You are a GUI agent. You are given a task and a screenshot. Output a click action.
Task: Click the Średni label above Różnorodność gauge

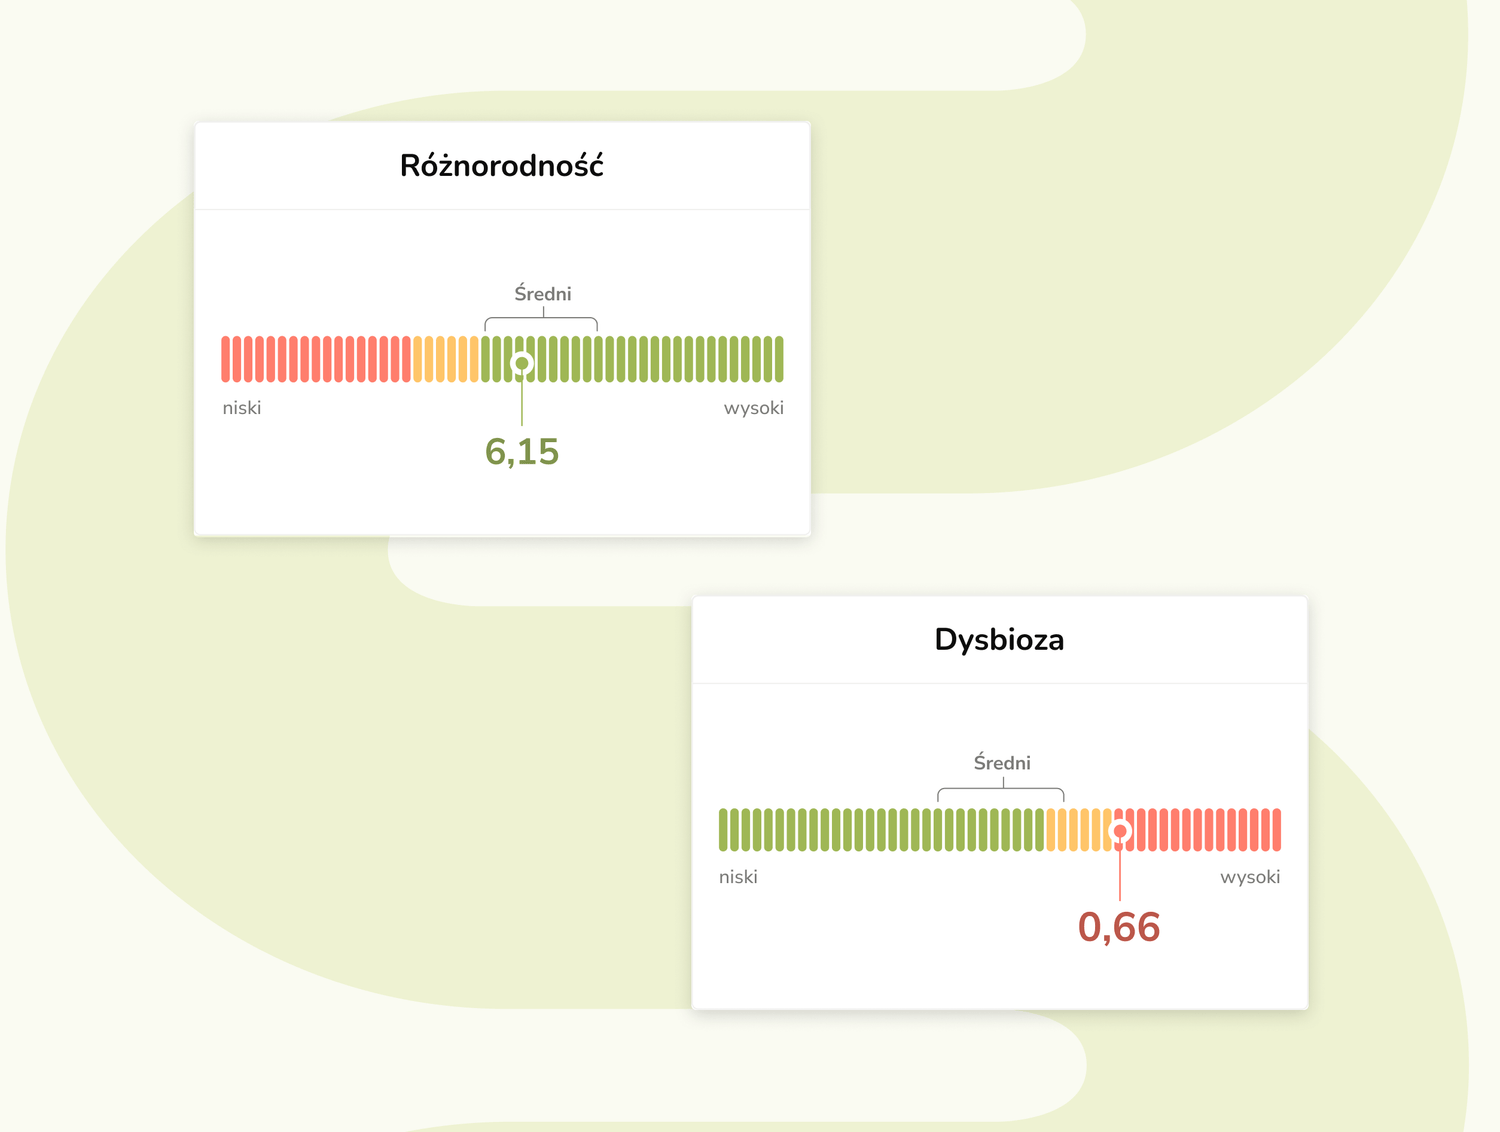coord(543,294)
